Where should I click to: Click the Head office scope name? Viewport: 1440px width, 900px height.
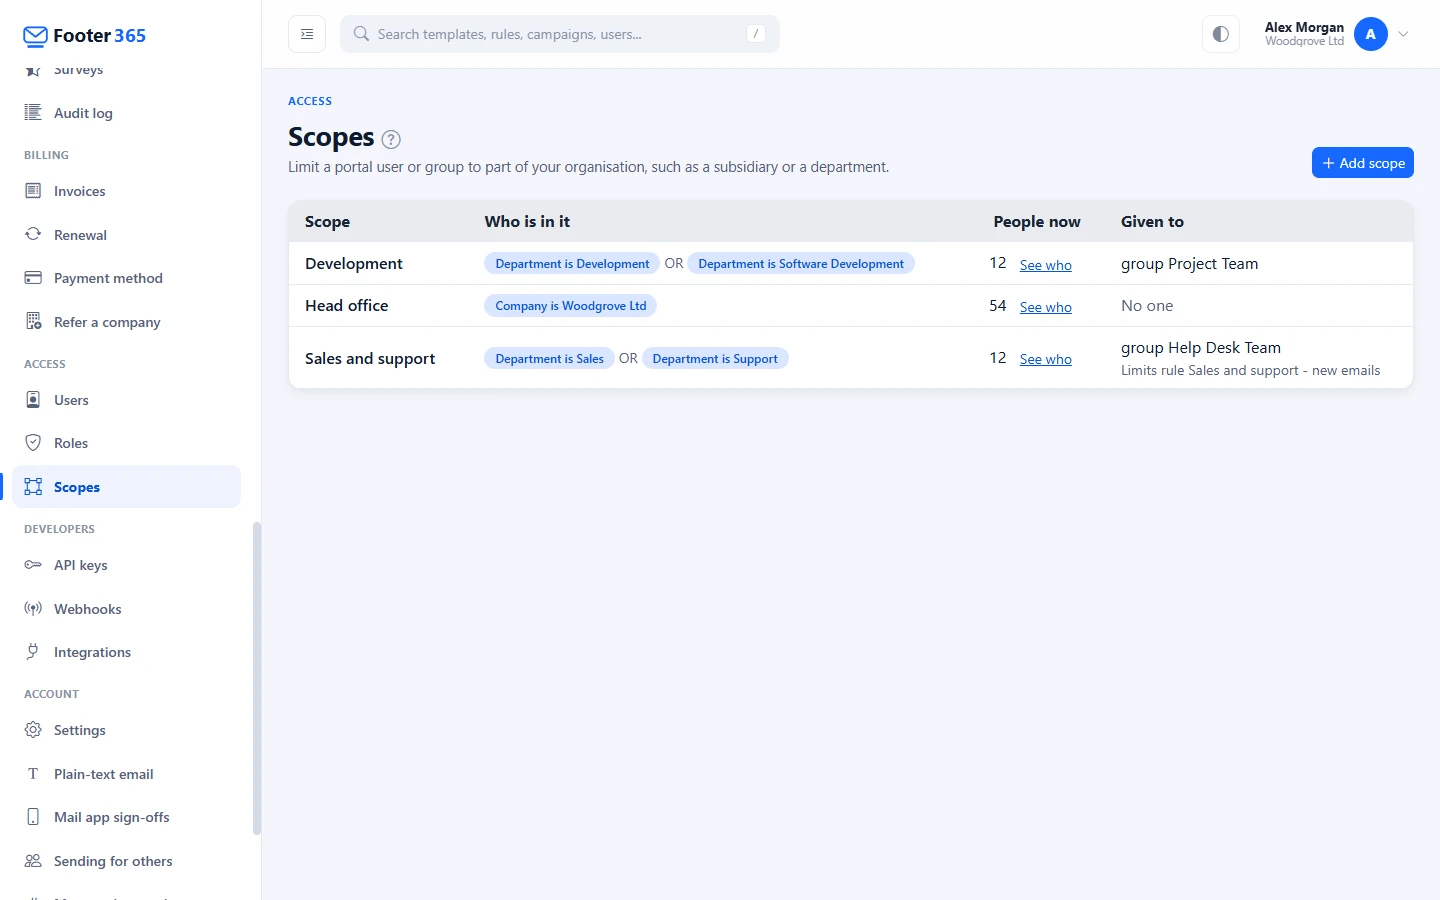[347, 306]
